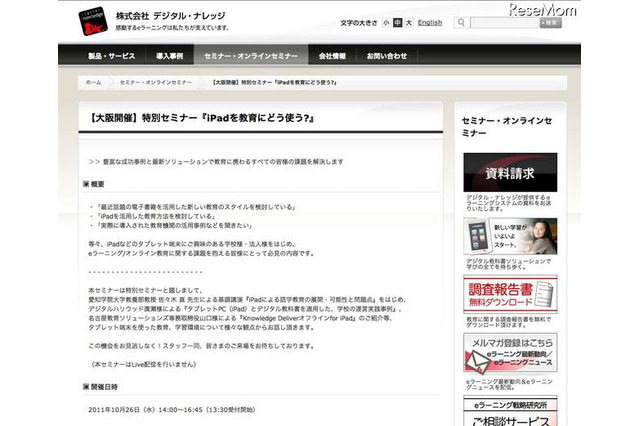Viewport: 640px width, 426px height.
Task: Click caption デジタル教科書ソリューションで学びの全てを持ち歩く
Action: [x=508, y=264]
